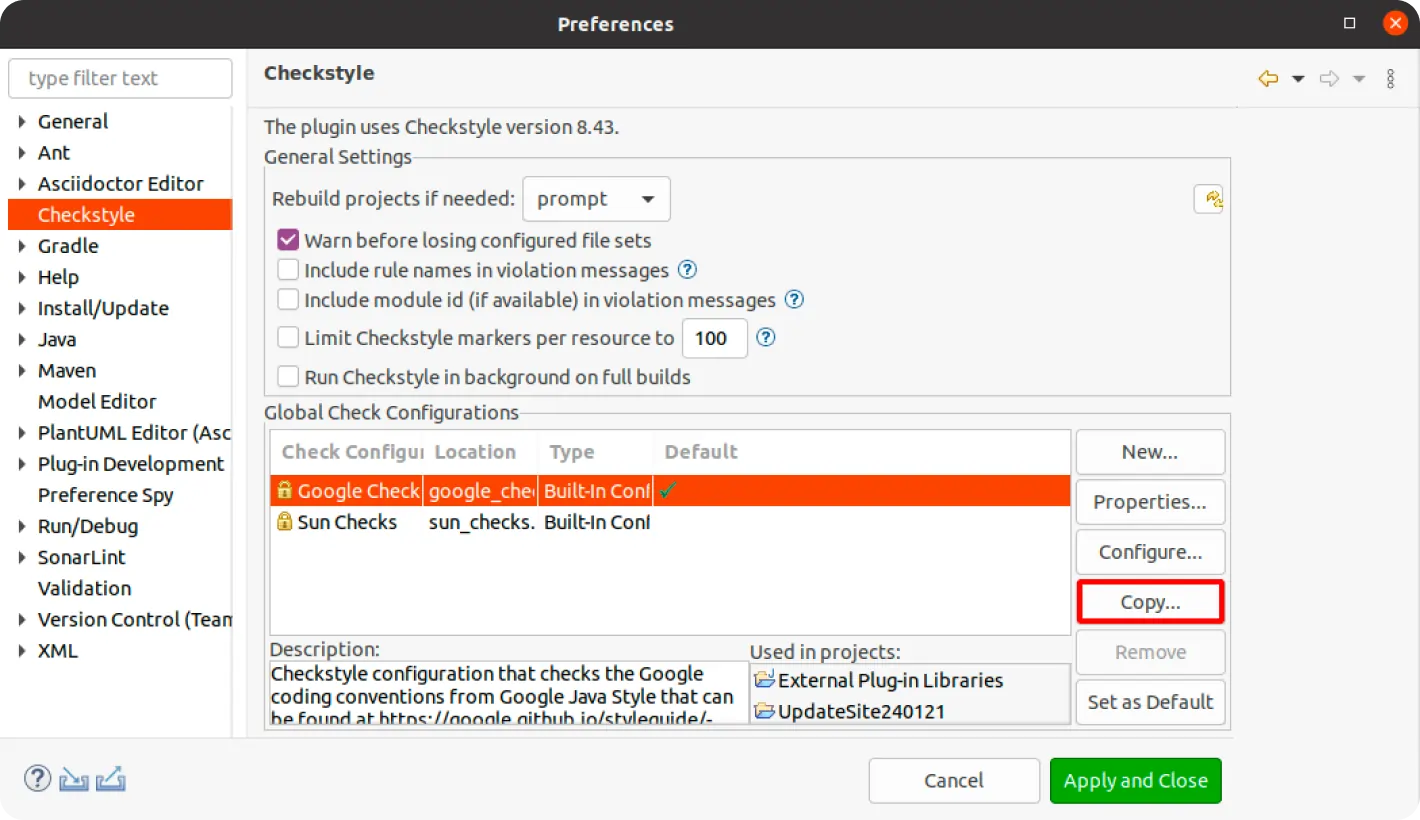This screenshot has width=1420, height=820.
Task: Click the export preferences icon
Action: pyautogui.click(x=111, y=779)
